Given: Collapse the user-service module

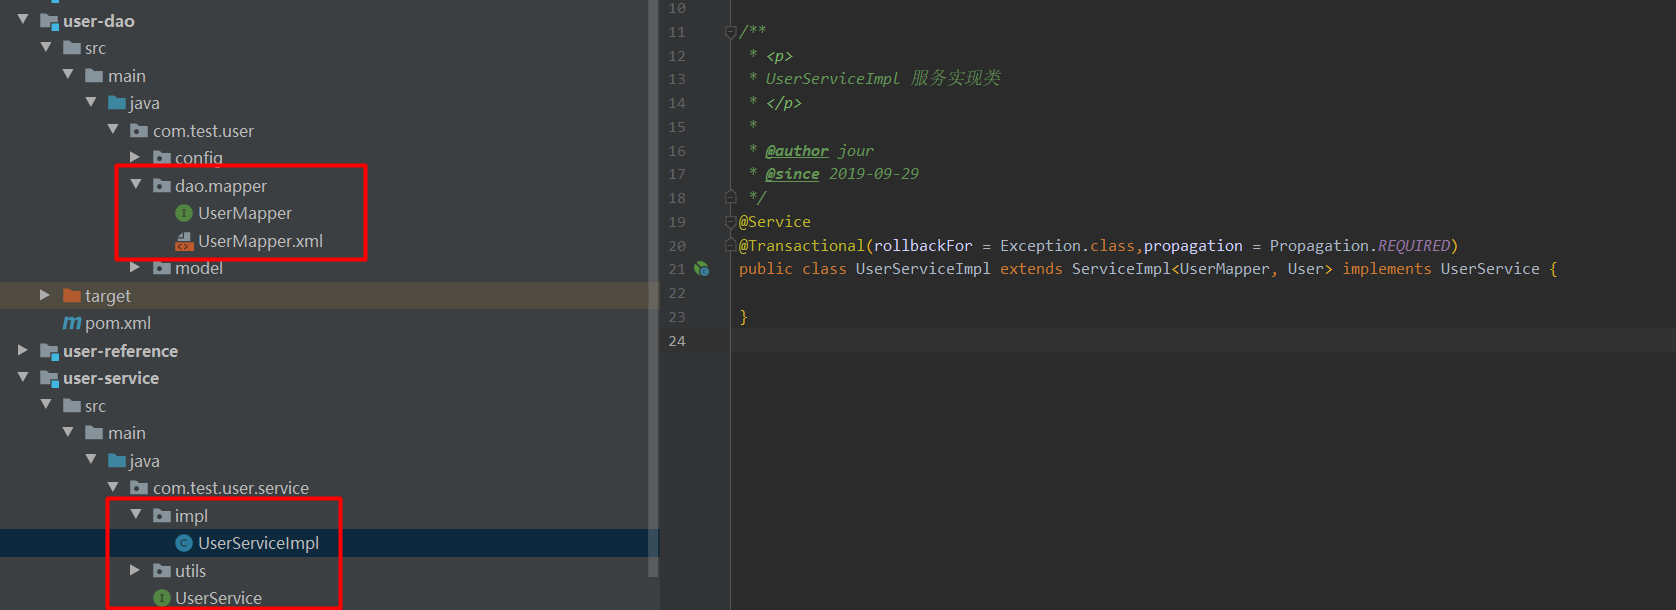Looking at the screenshot, I should coord(23,377).
